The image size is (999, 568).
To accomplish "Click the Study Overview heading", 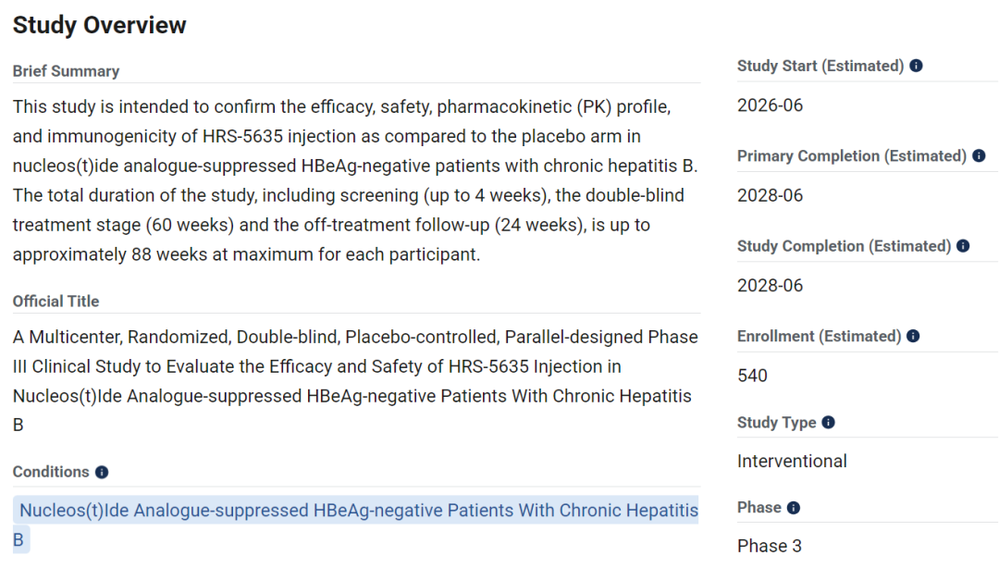I will point(99,25).
